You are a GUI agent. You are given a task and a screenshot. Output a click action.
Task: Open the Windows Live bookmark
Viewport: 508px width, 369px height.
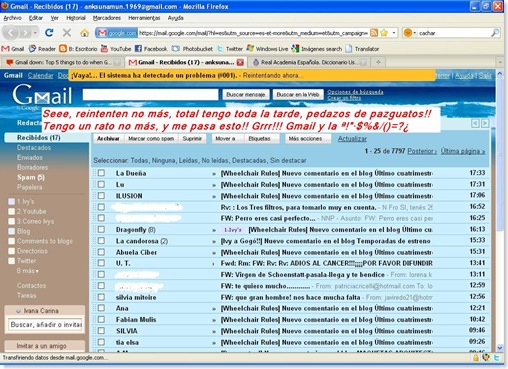pyautogui.click(x=267, y=49)
